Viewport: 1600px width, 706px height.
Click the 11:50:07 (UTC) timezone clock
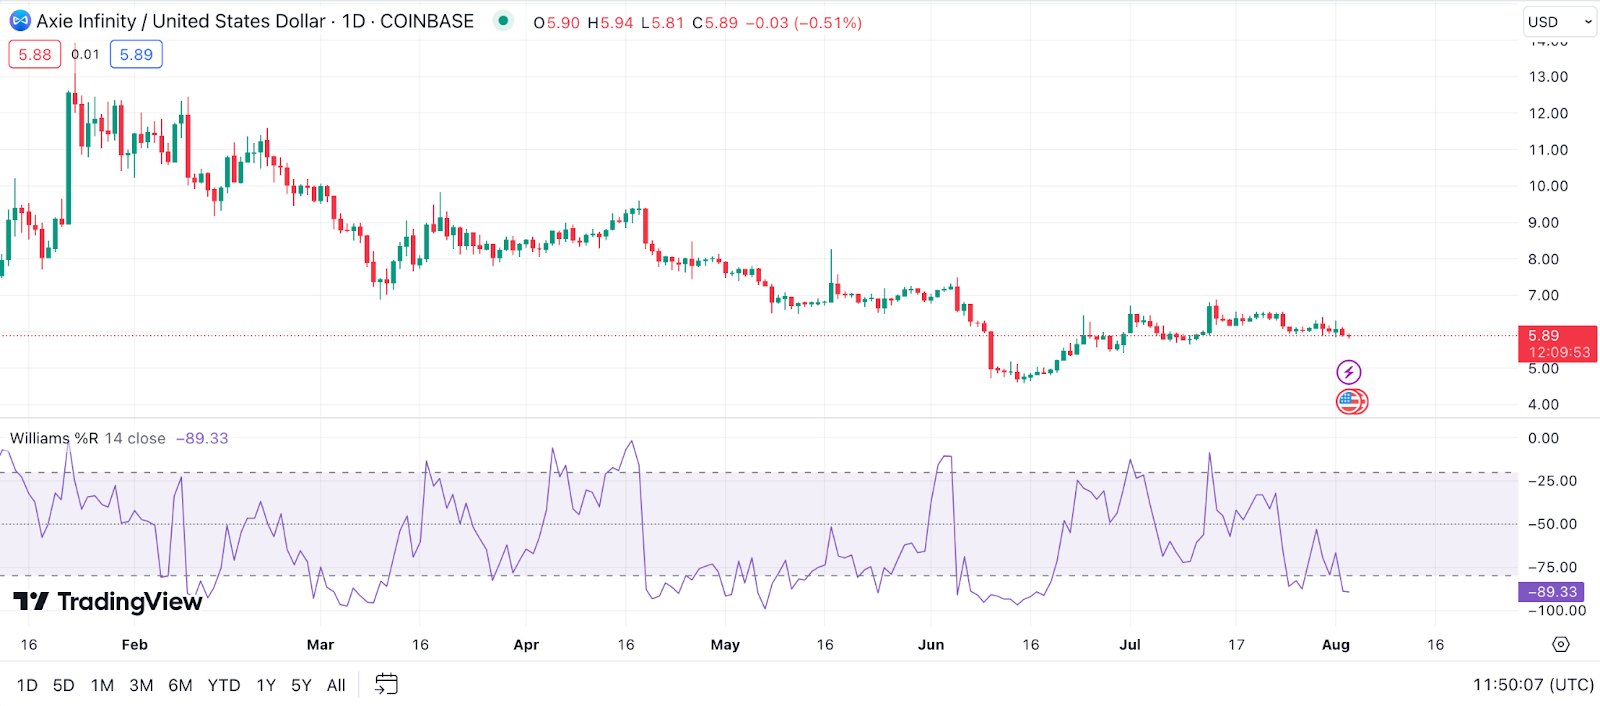pos(1533,685)
